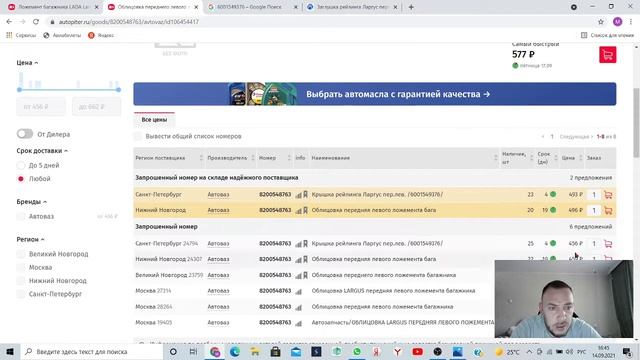Add Saint Petersburg 493 ₽ offer to cart
This screenshot has width=640, height=360.
tap(608, 195)
